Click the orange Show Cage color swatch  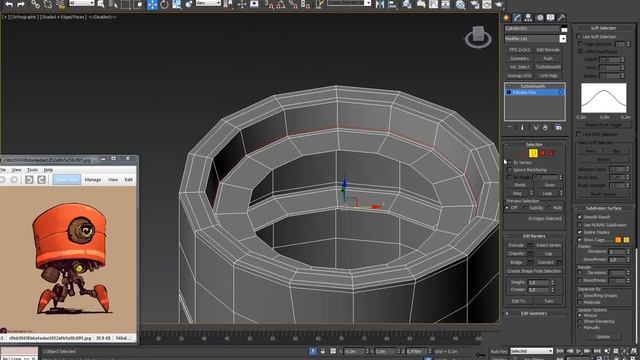click(x=618, y=240)
